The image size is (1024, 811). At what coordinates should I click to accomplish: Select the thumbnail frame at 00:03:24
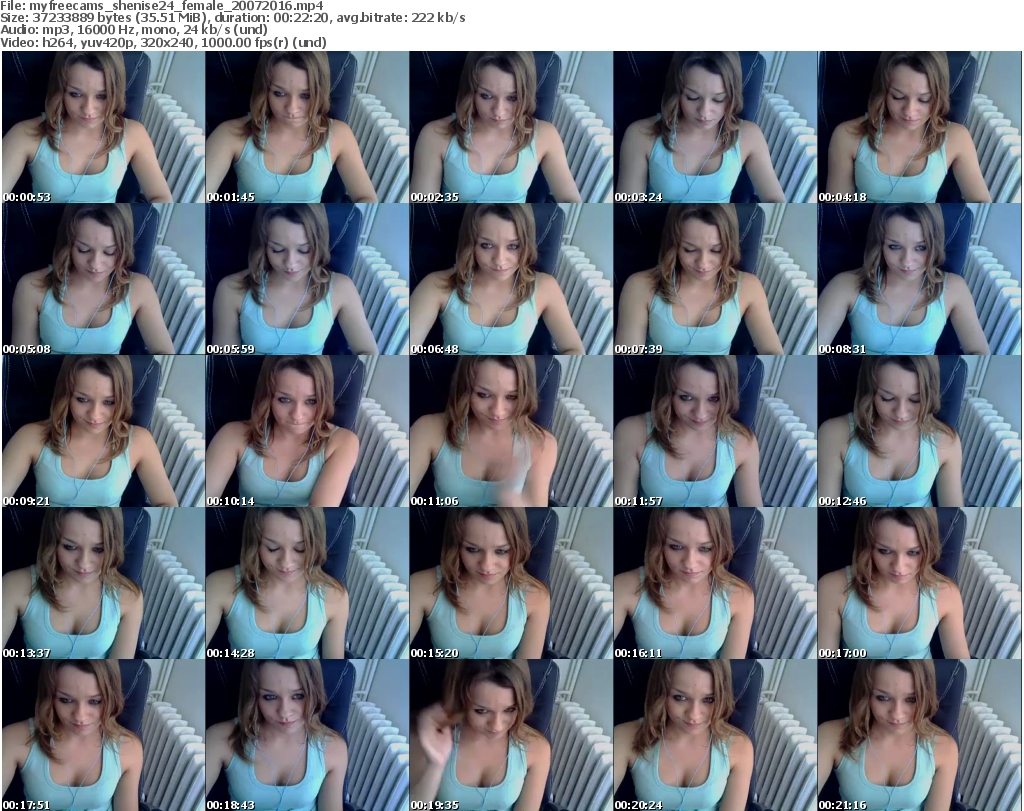714,127
